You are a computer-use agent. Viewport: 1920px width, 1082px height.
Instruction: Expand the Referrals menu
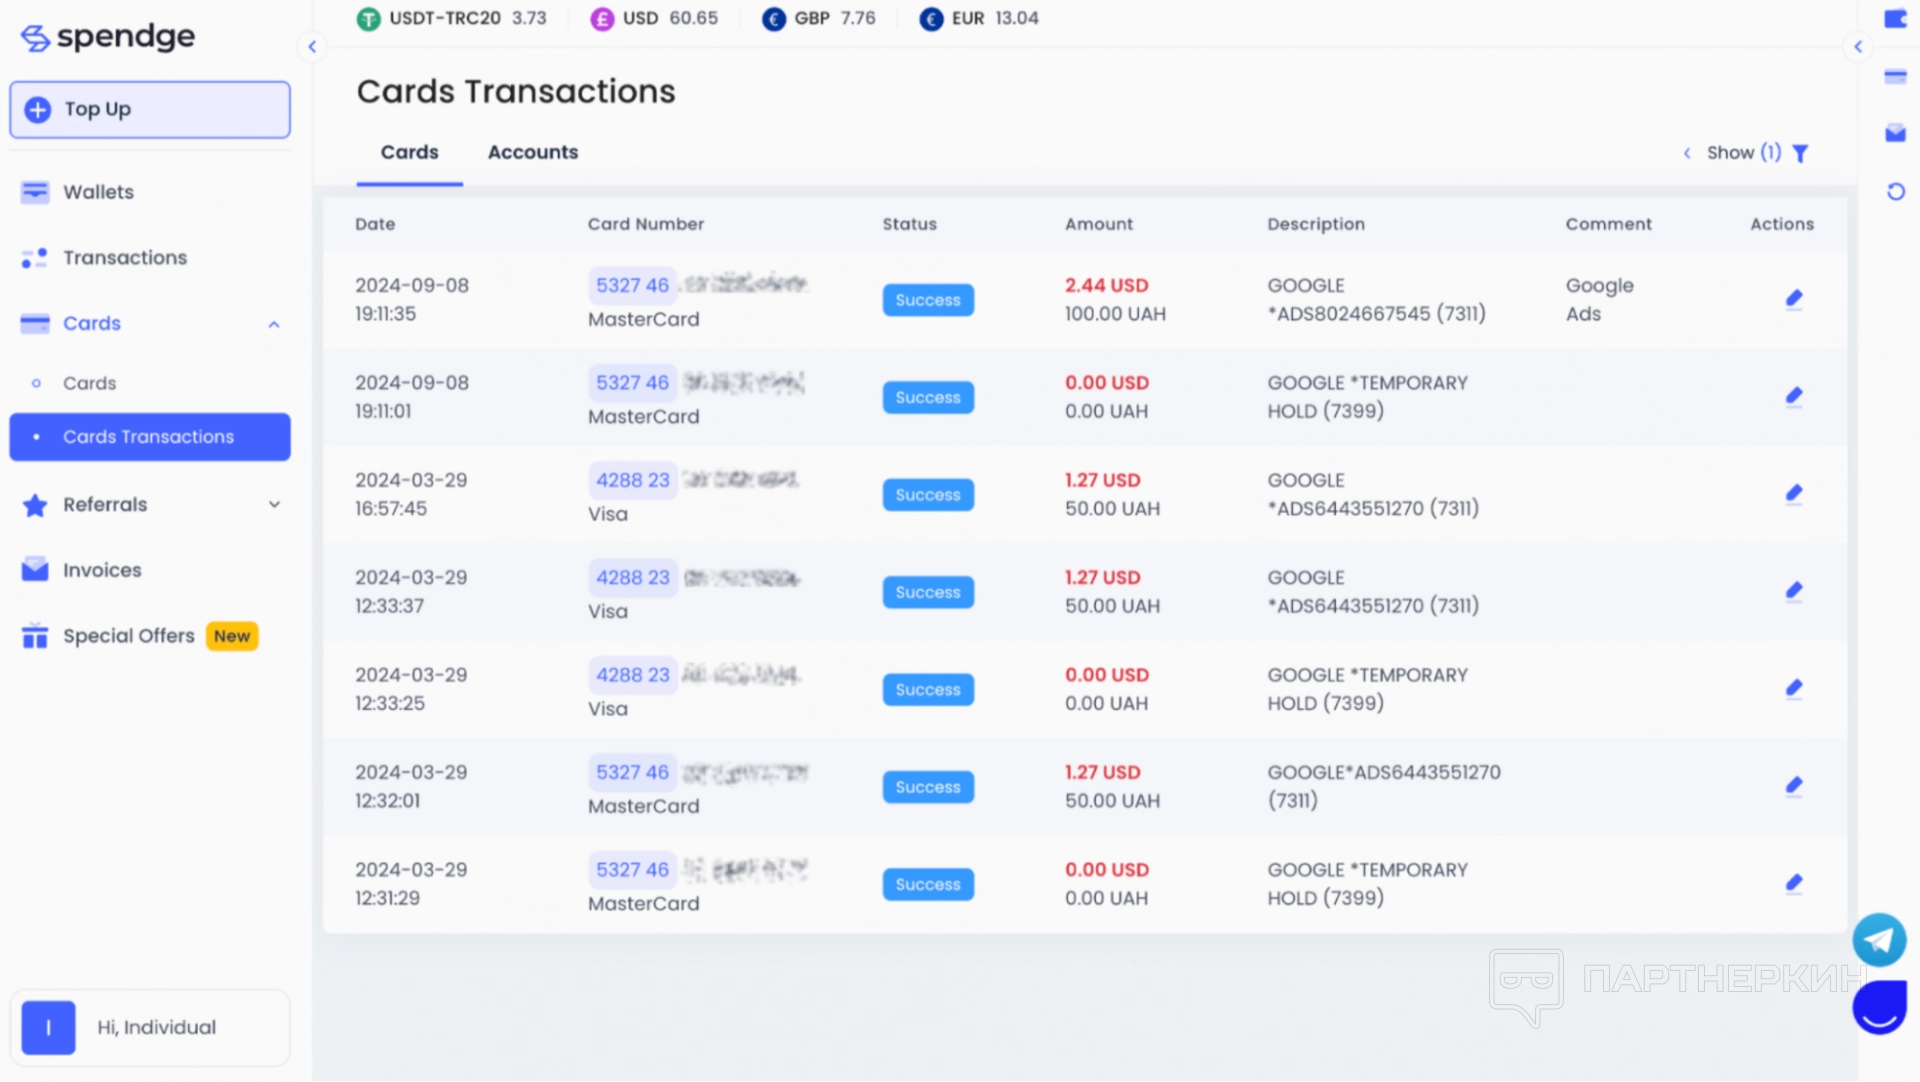click(274, 505)
